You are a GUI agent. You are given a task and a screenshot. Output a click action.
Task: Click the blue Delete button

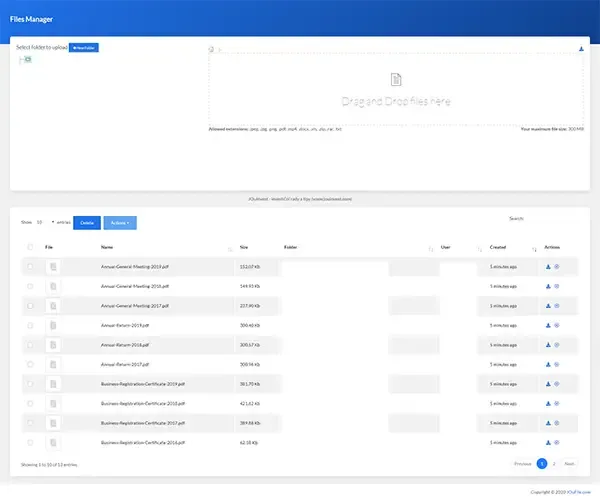(87, 223)
